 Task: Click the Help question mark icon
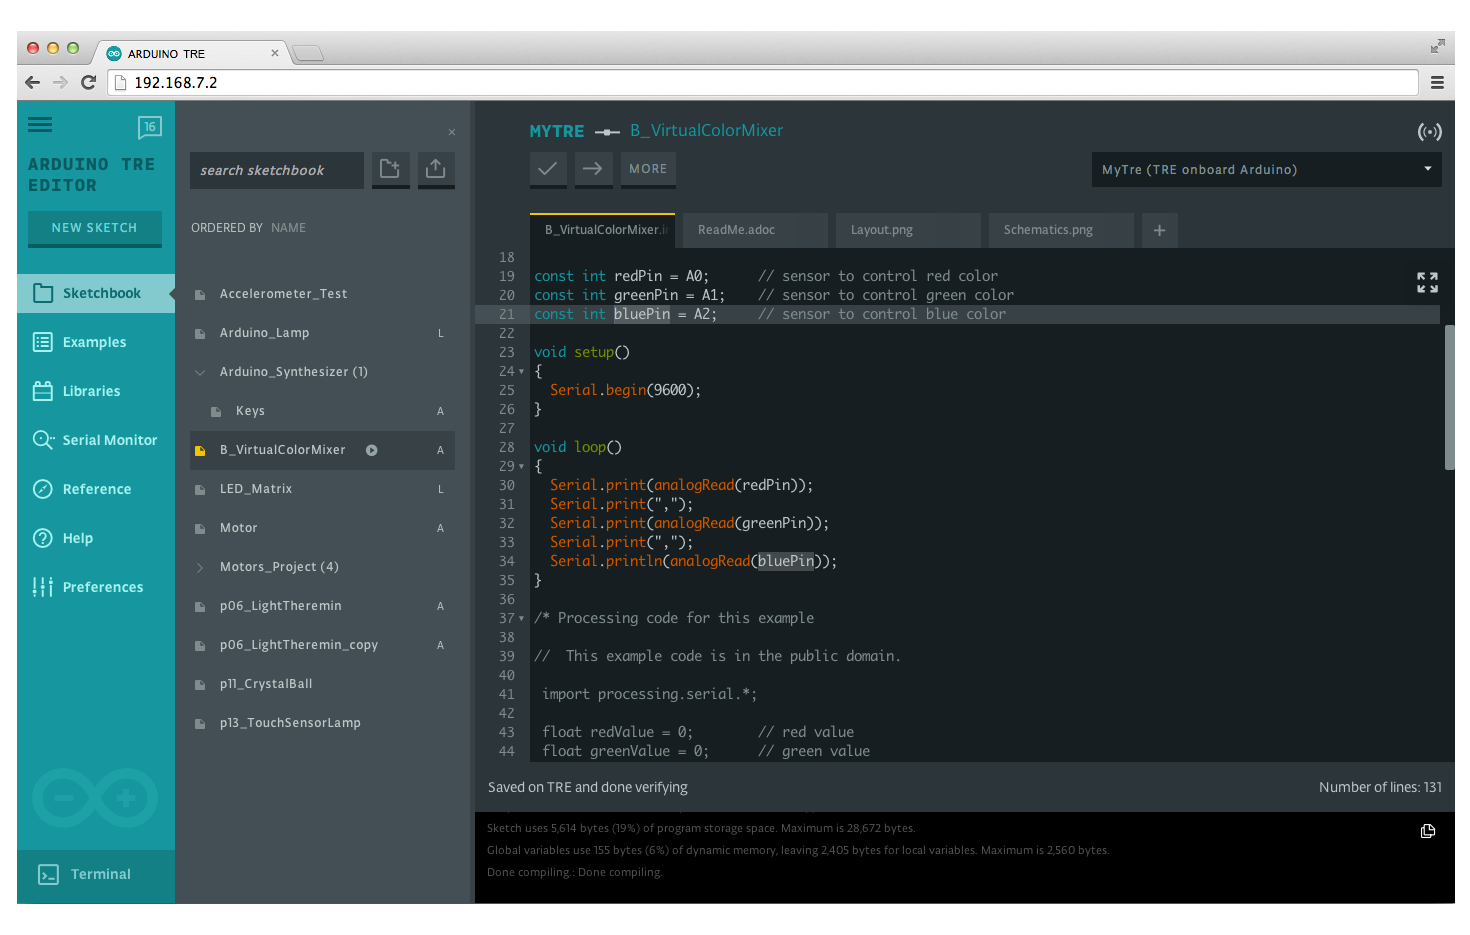coord(43,538)
